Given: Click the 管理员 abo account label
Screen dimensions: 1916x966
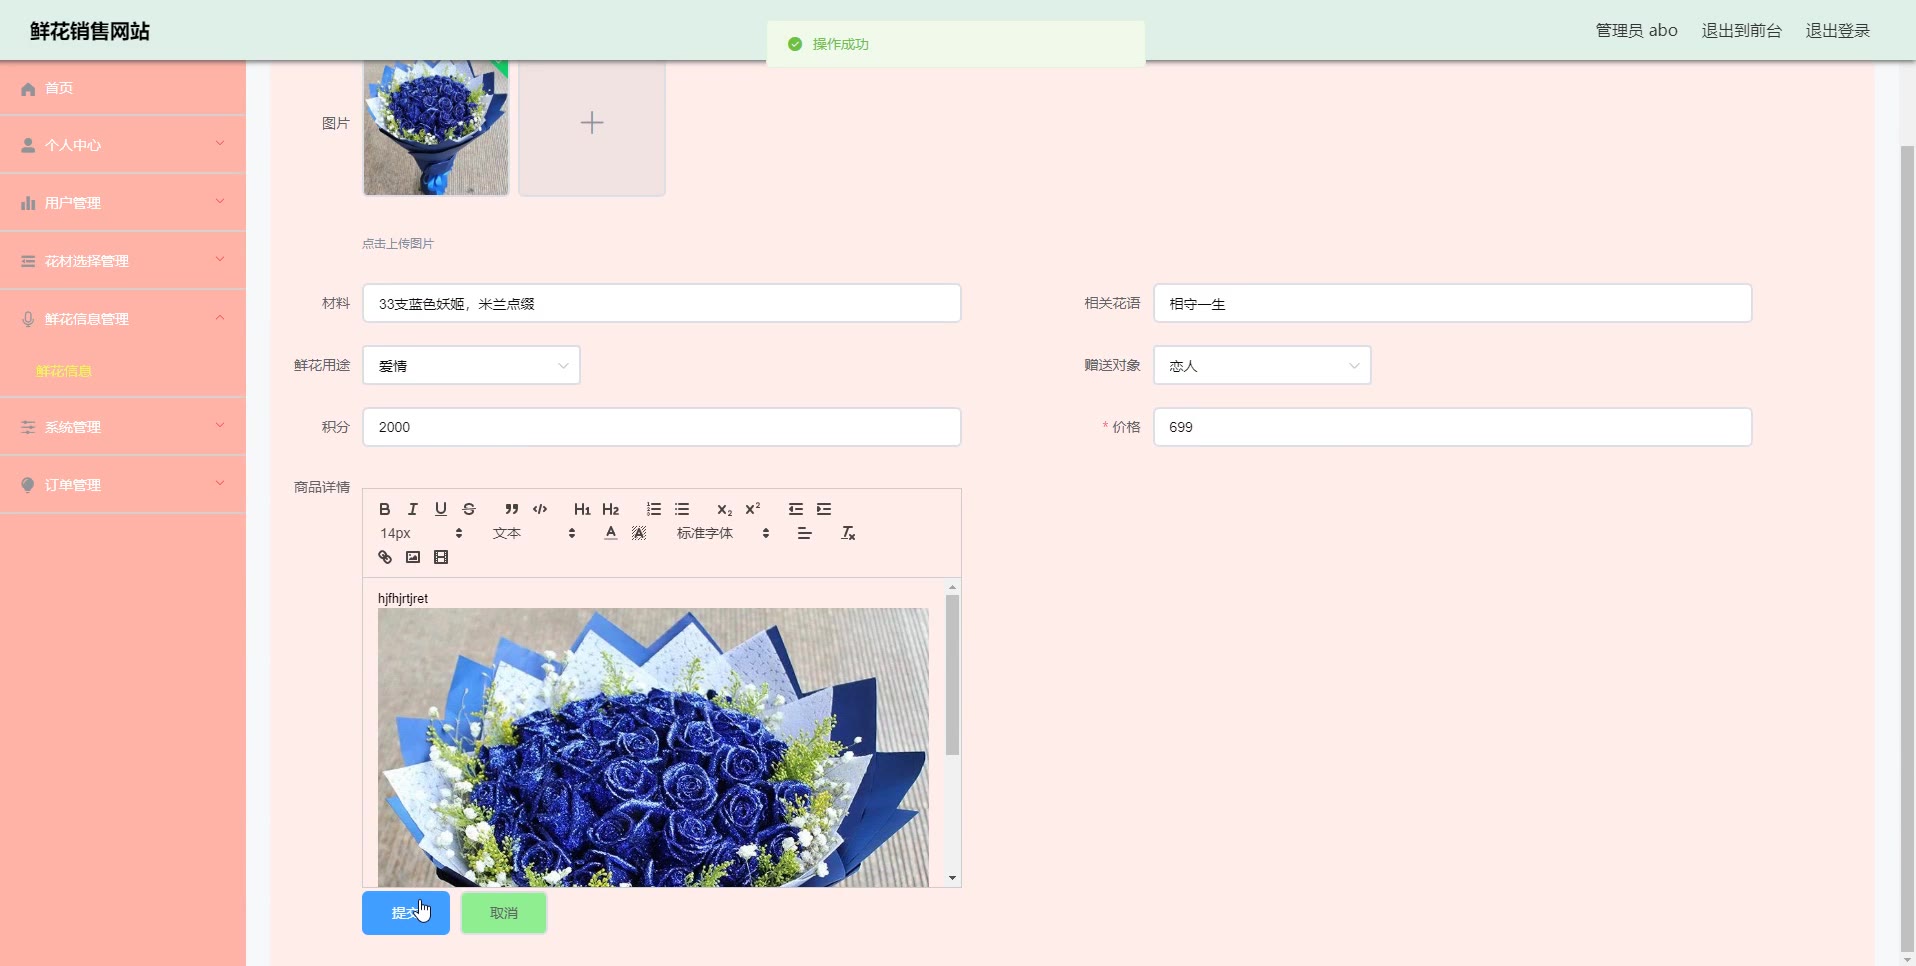Looking at the screenshot, I should pyautogui.click(x=1636, y=31).
